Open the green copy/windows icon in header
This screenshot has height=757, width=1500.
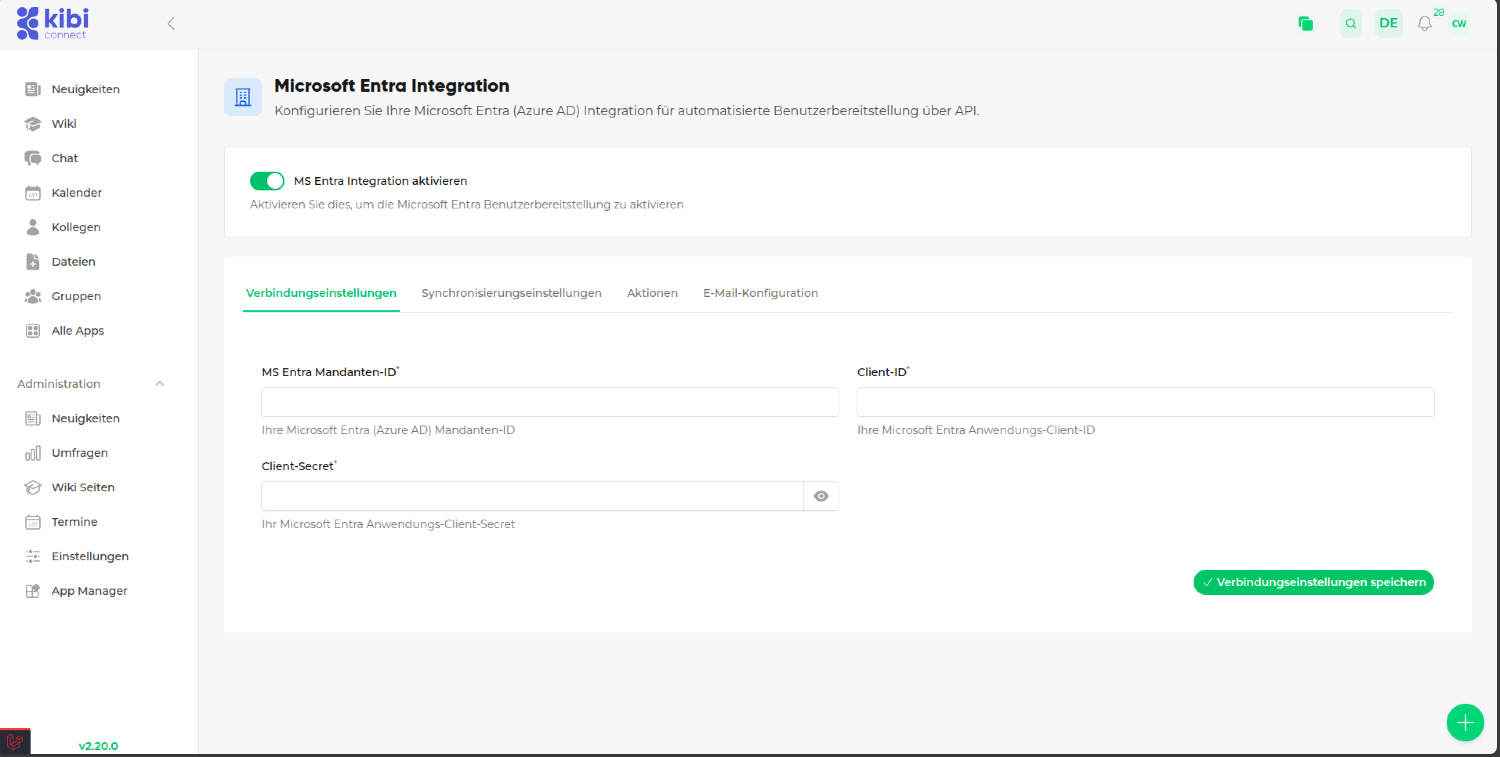pyautogui.click(x=1305, y=24)
